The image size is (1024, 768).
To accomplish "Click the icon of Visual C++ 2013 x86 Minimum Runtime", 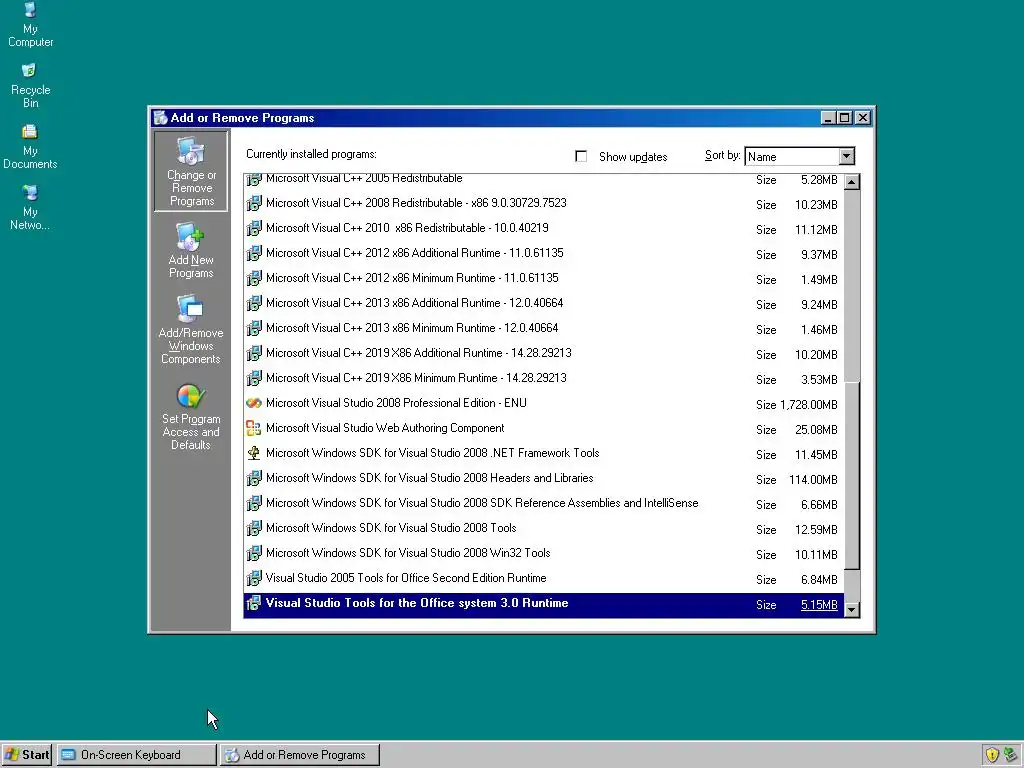I will point(254,328).
